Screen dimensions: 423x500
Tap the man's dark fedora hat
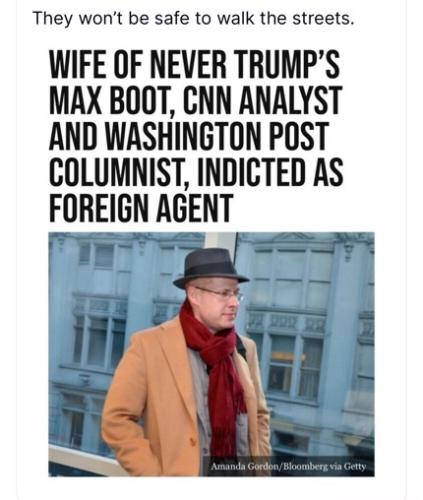(210, 268)
